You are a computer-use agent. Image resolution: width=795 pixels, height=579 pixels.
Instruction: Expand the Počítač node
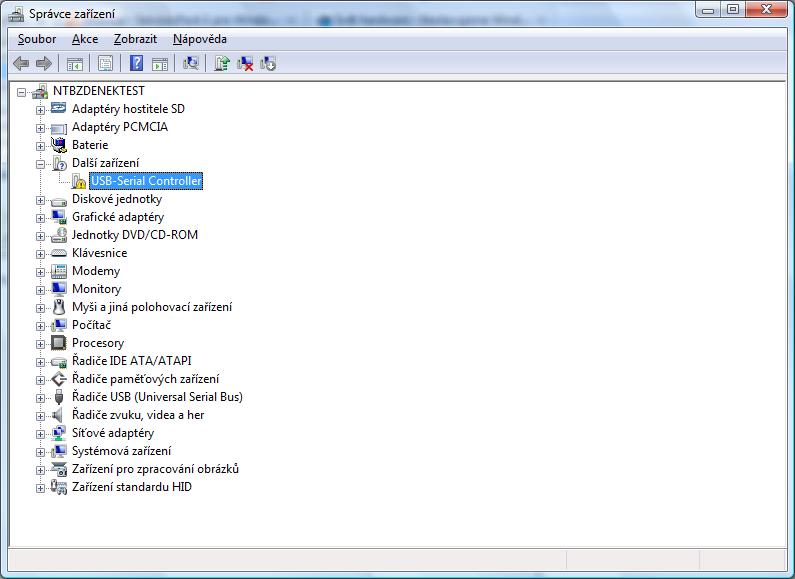click(40, 326)
